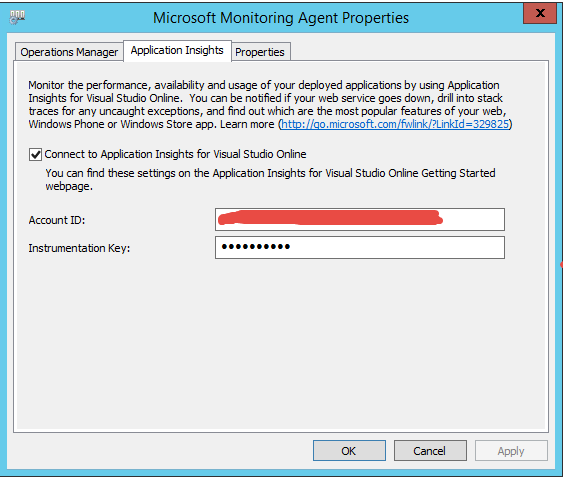The height and width of the screenshot is (478, 563).
Task: Close the Monitoring Agent Properties dialog
Action: click(540, 14)
